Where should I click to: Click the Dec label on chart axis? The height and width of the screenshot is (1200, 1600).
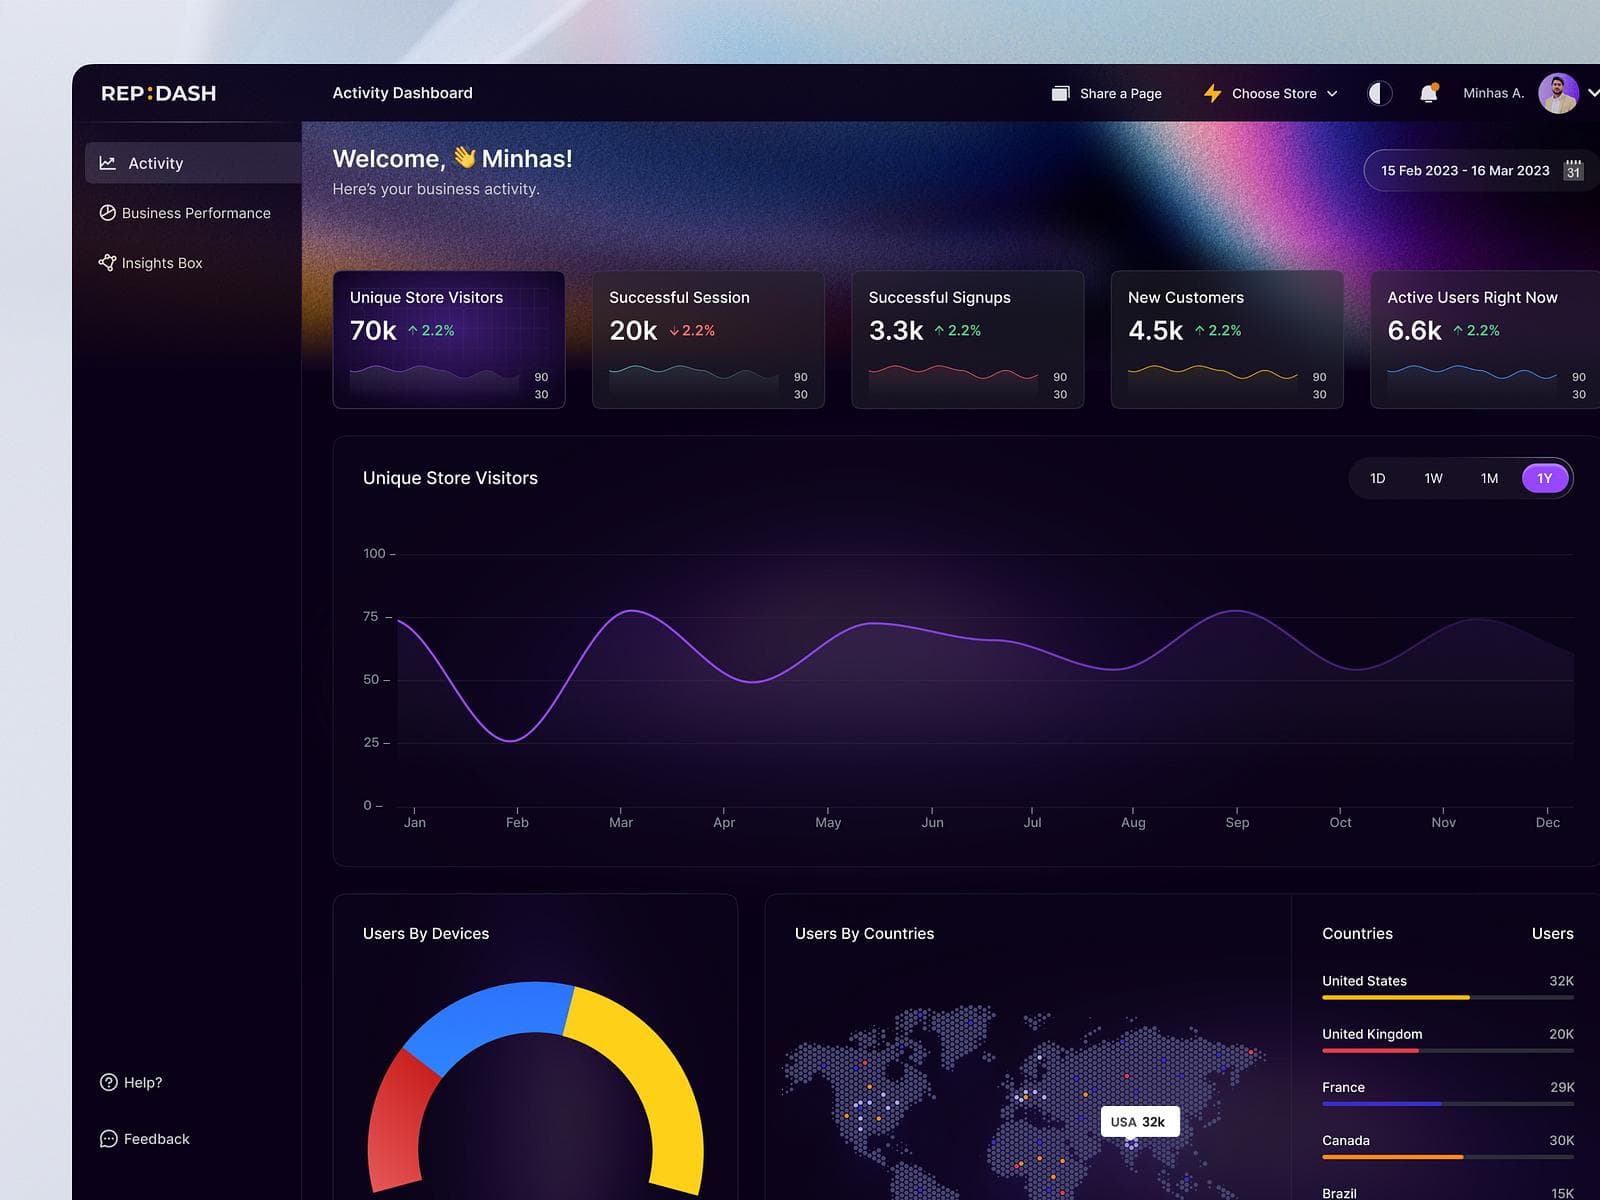point(1547,822)
